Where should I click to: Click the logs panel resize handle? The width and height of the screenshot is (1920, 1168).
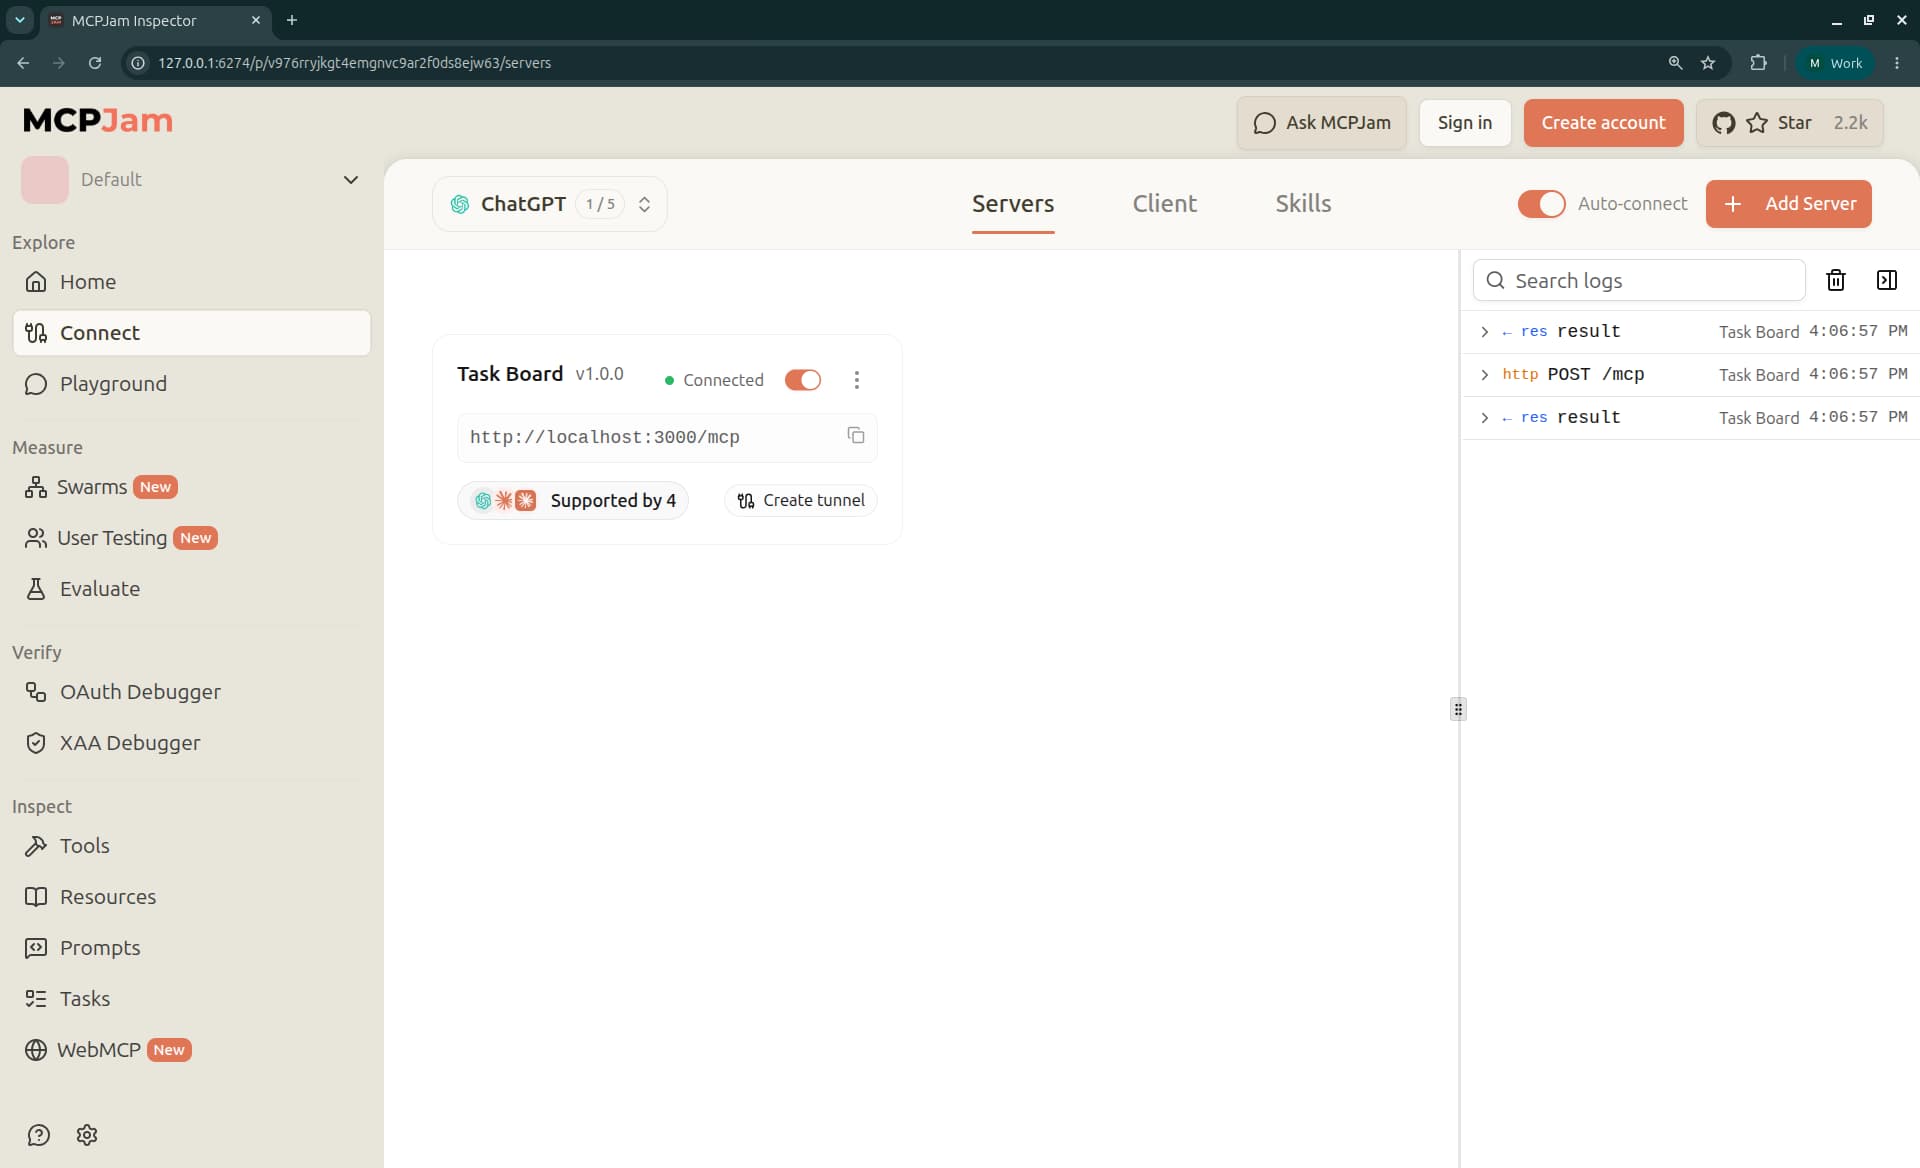(1458, 709)
